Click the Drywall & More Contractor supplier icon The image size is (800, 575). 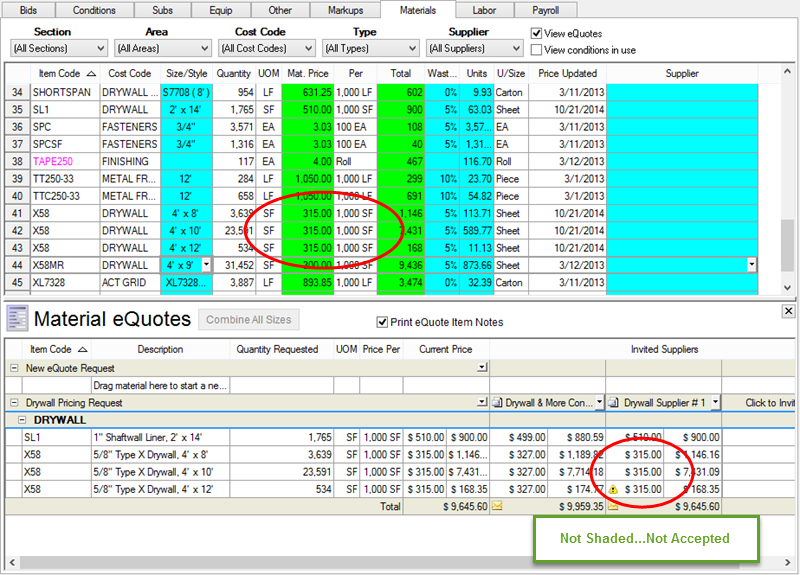click(x=497, y=403)
